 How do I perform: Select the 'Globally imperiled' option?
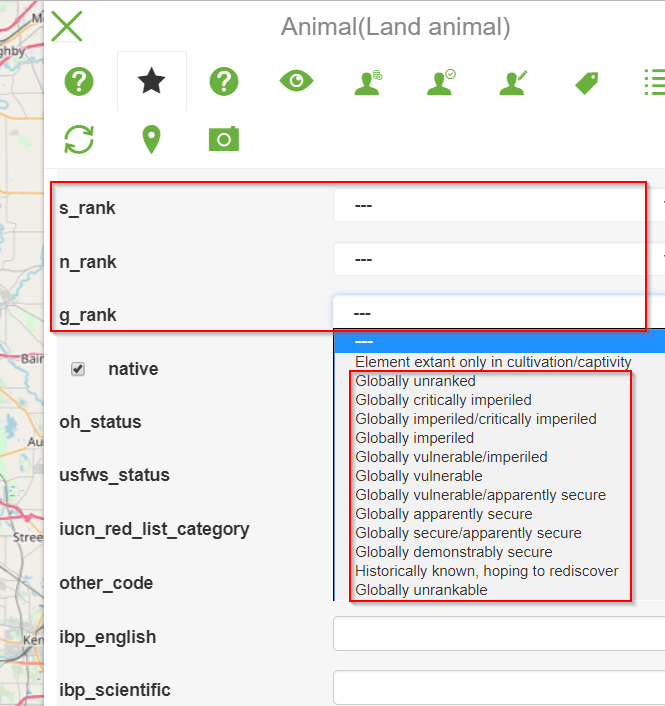click(414, 438)
